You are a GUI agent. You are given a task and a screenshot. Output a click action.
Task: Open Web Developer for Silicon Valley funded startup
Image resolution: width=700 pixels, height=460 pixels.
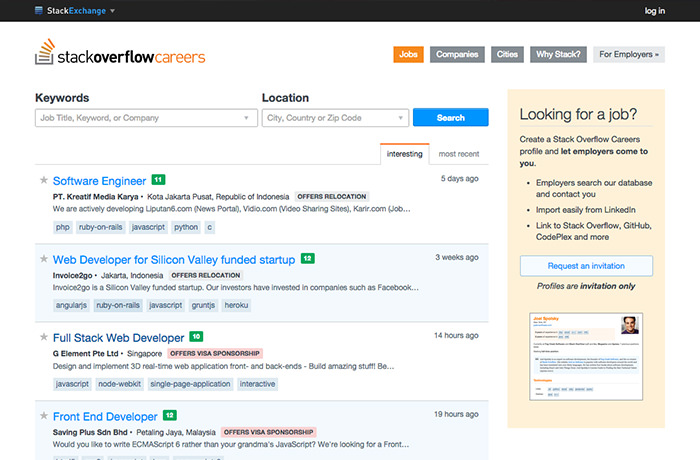[174, 259]
